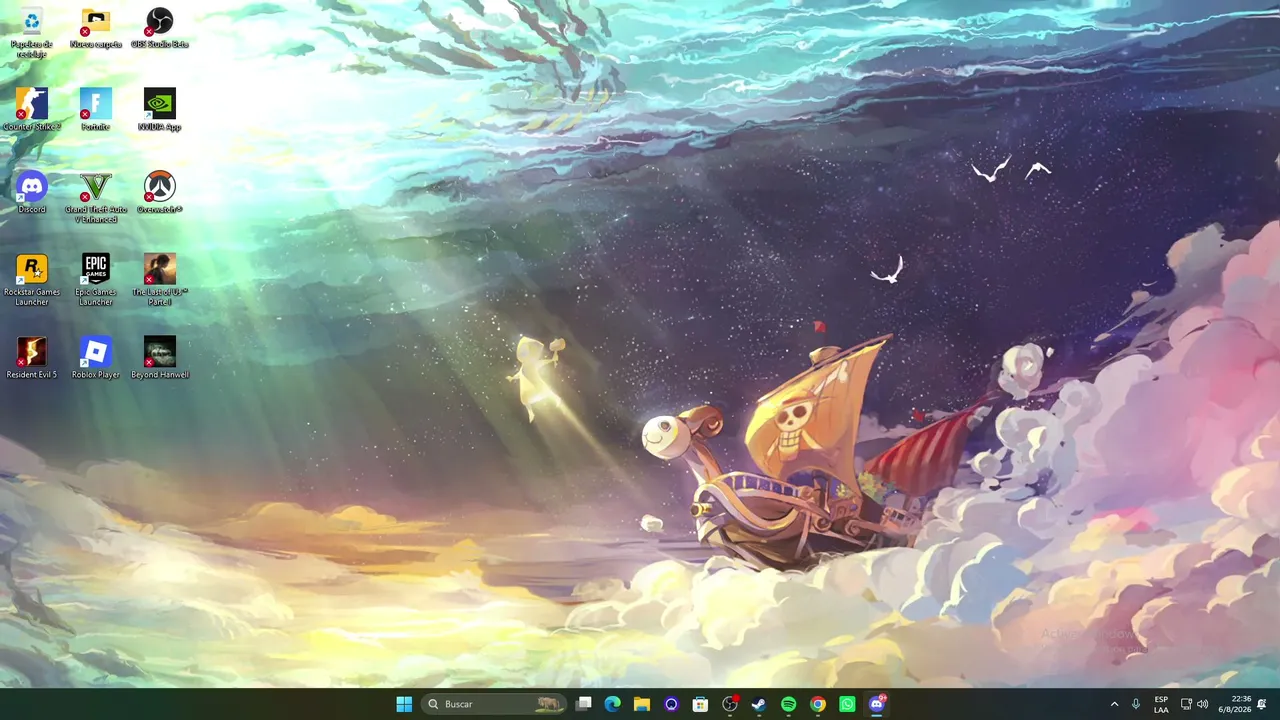The image size is (1280, 720).
Task: Select The Last of Us Parte I icon
Action: (160, 280)
